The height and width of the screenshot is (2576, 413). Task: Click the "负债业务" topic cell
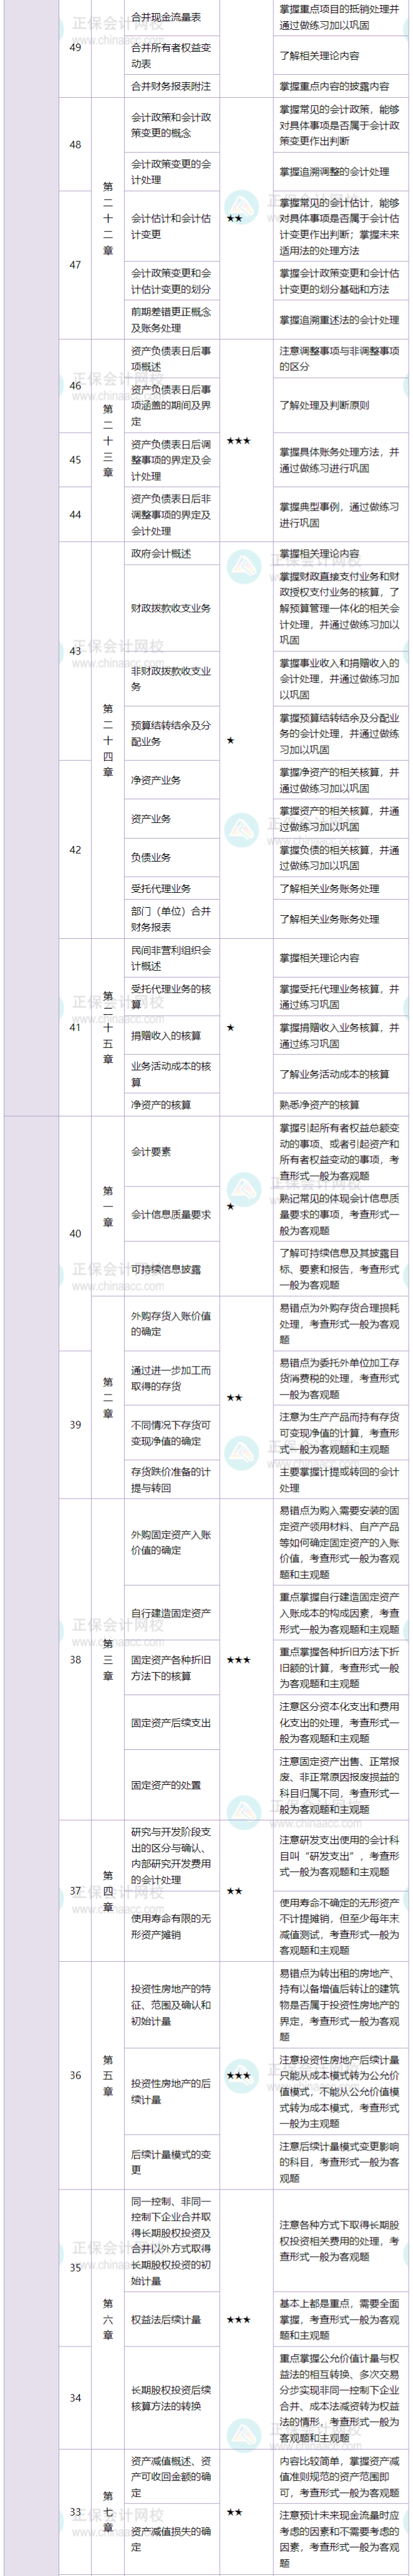172,857
